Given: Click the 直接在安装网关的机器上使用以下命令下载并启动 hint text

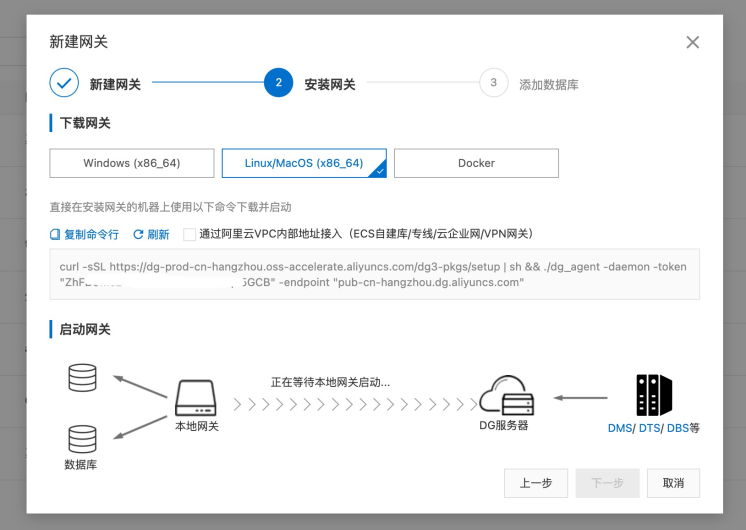Looking at the screenshot, I should [170, 207].
